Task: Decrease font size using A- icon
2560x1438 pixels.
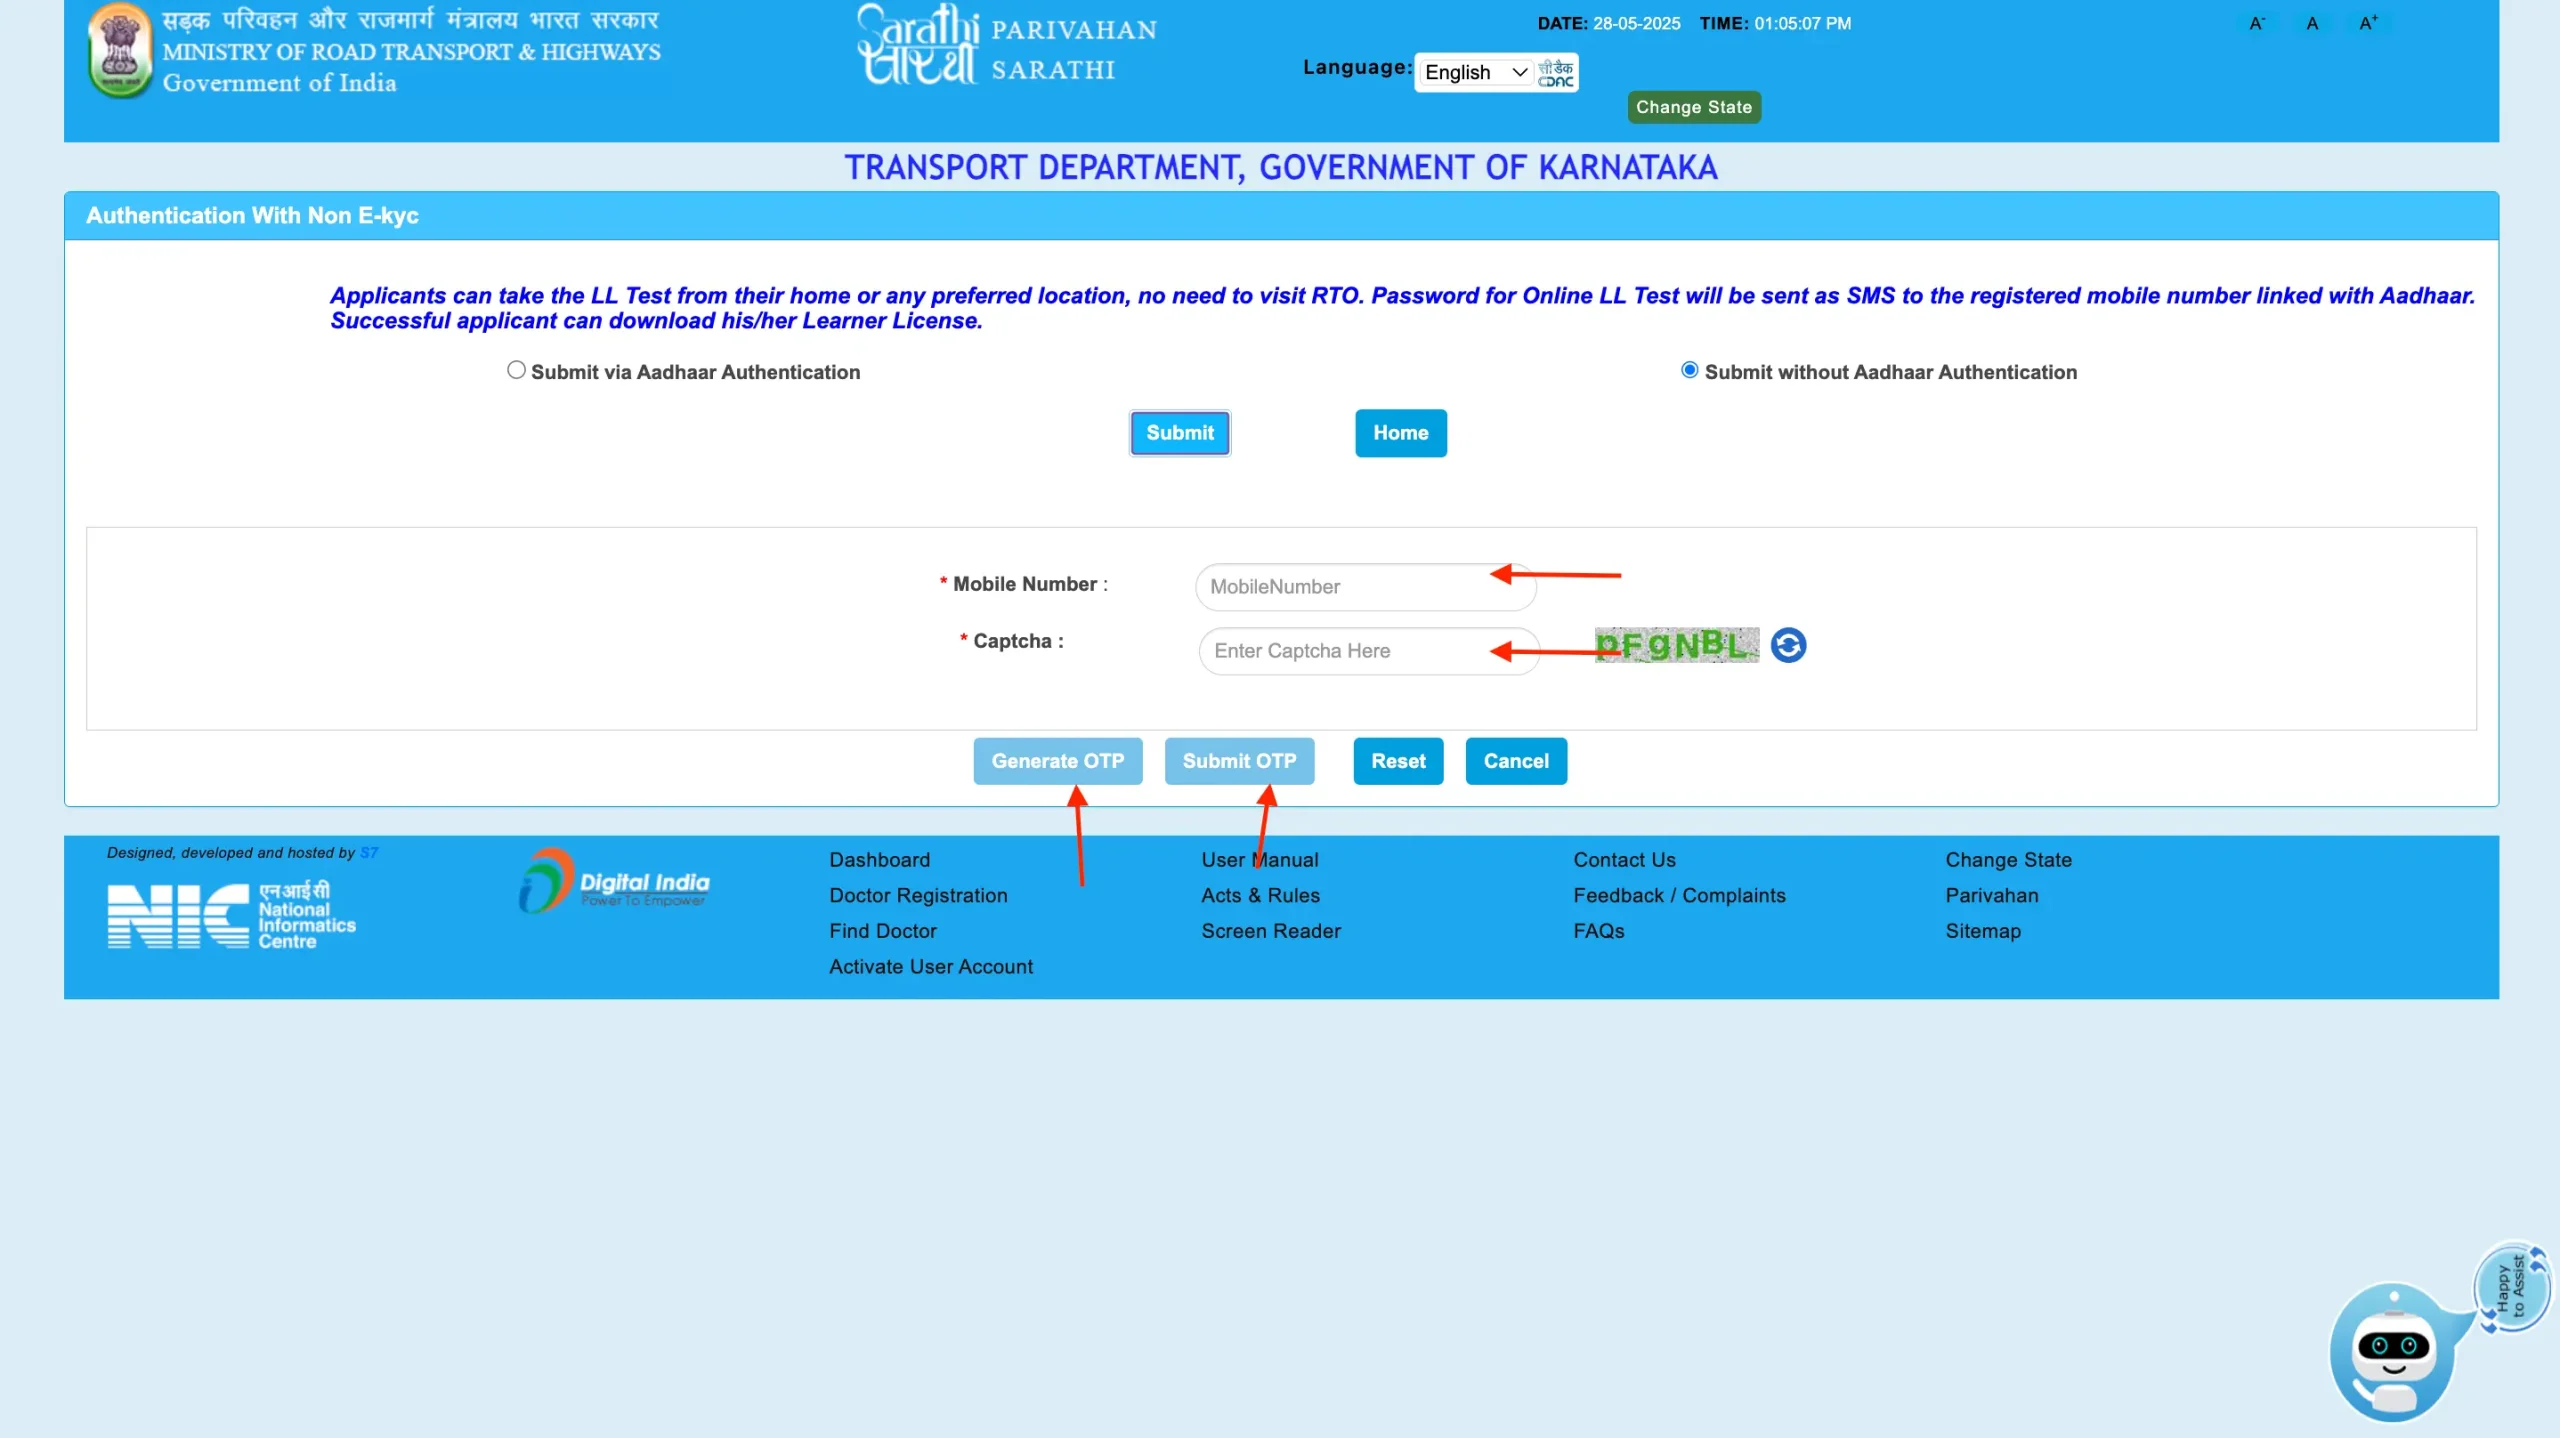Action: point(2256,22)
